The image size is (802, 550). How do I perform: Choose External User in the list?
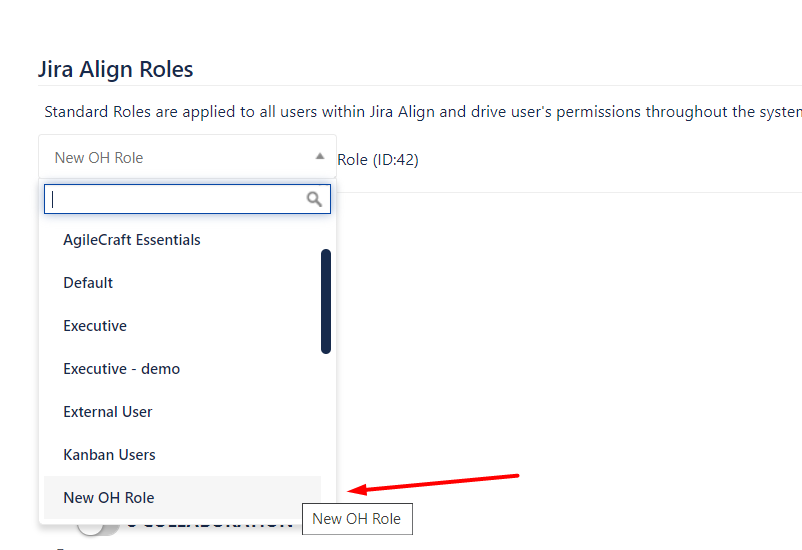point(108,412)
